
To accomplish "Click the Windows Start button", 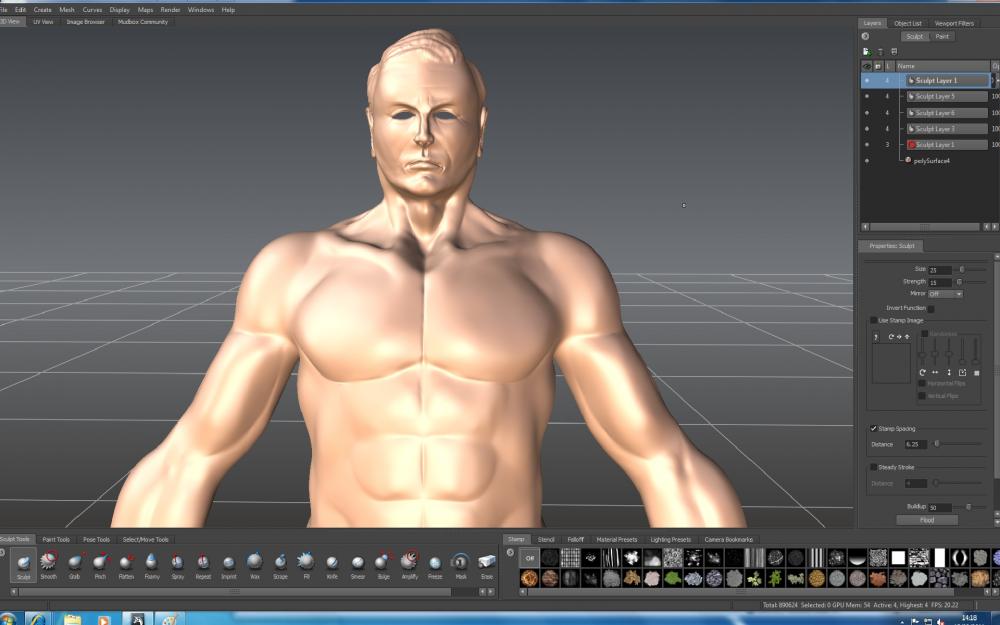I will (x=8, y=619).
